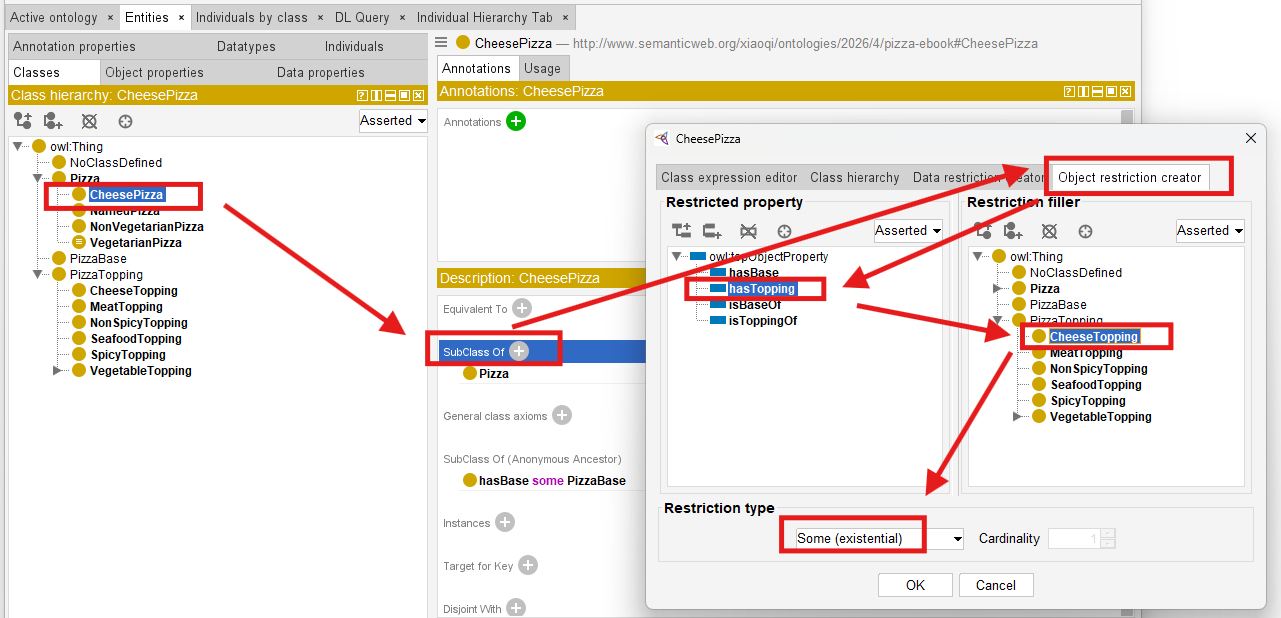1281x618 pixels.
Task: Click hasBase some PizzaBase axiom
Action: coord(552,481)
